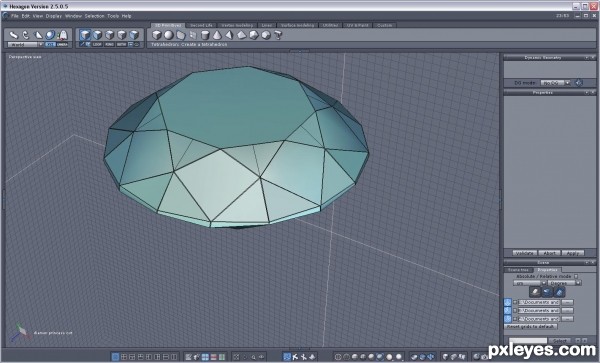This screenshot has height=363, width=600.
Task: Select the Octahedron primitive tool
Action: point(241,35)
